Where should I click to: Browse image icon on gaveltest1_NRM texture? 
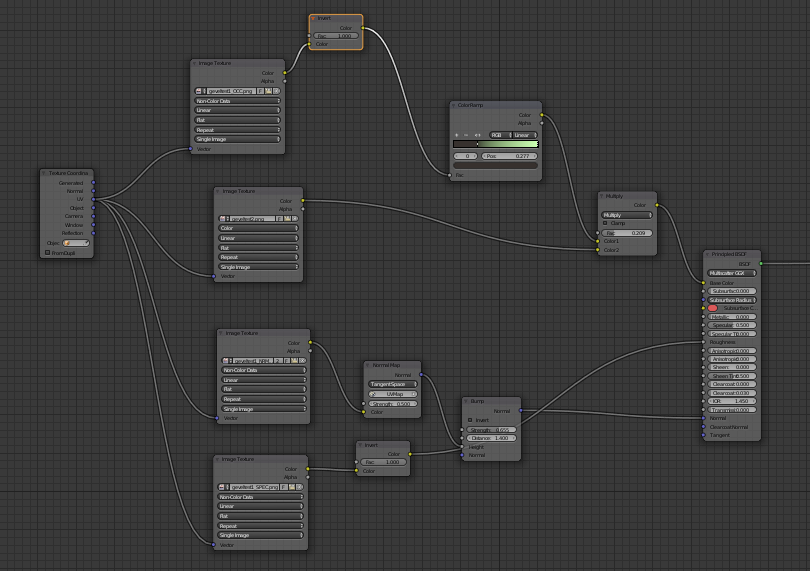(226, 361)
